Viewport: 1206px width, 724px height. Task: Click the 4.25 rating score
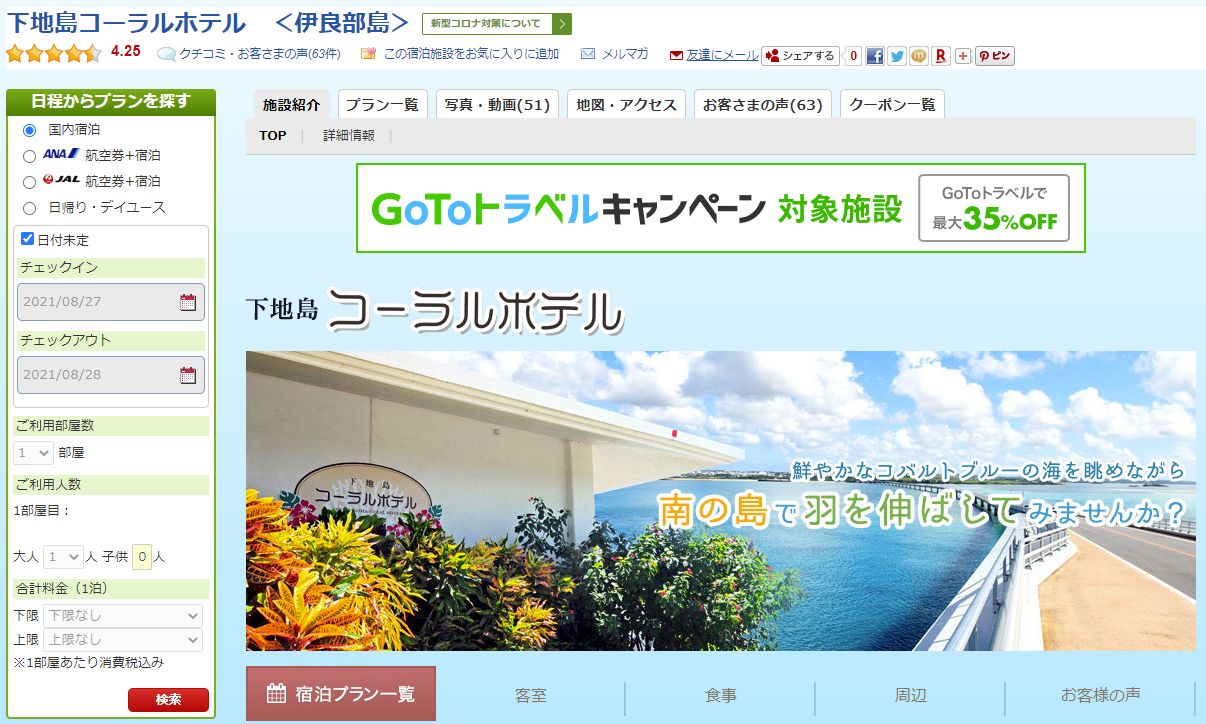tap(126, 51)
